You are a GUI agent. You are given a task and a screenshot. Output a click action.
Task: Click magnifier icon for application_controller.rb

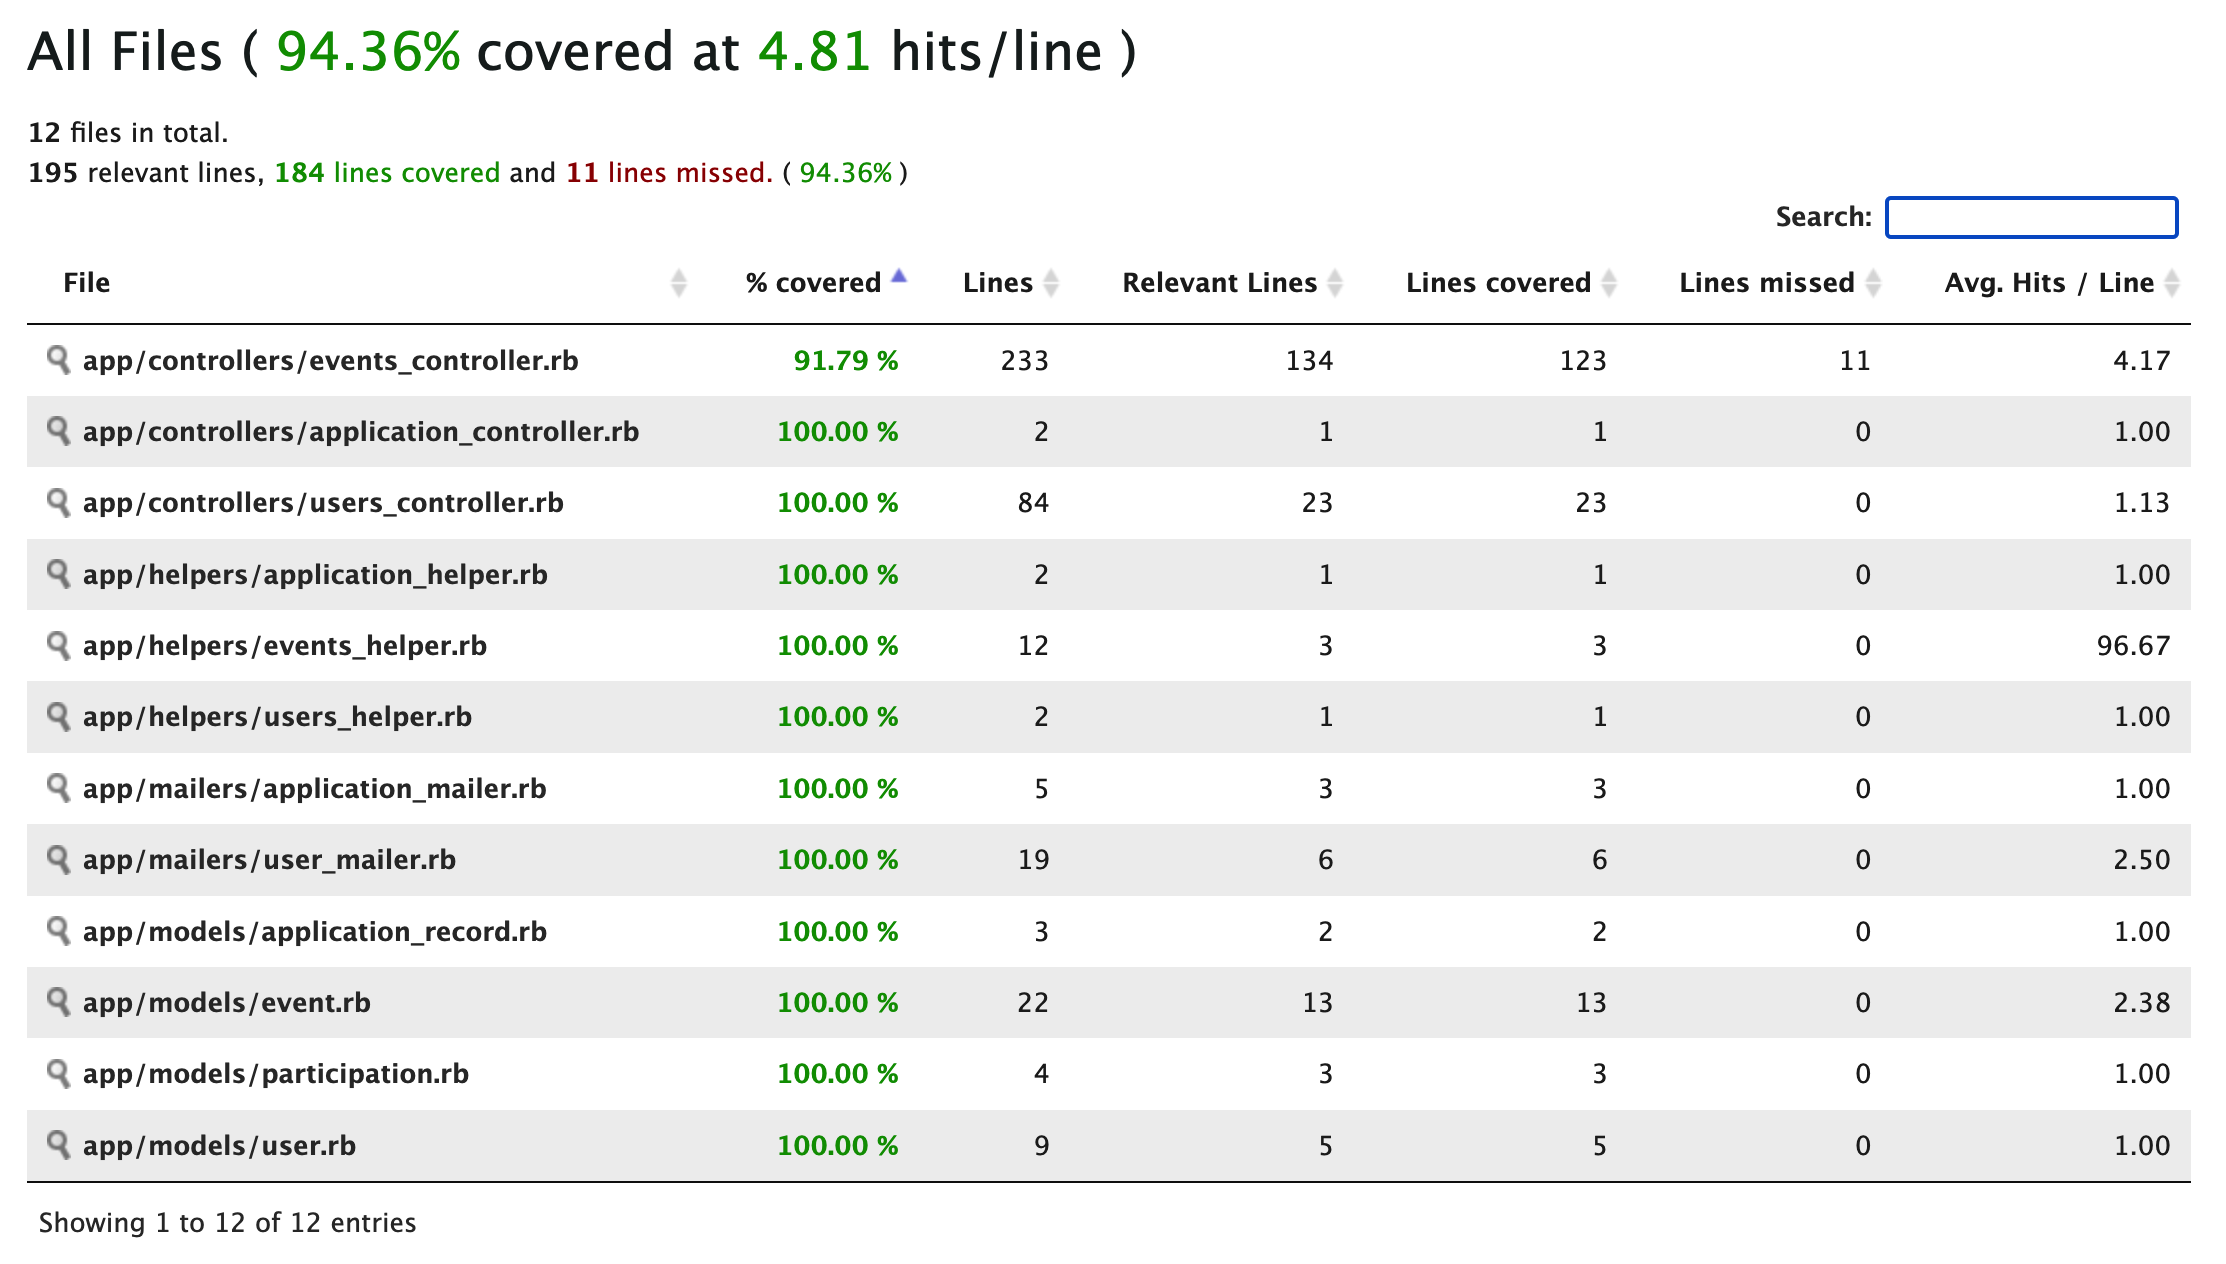[59, 431]
